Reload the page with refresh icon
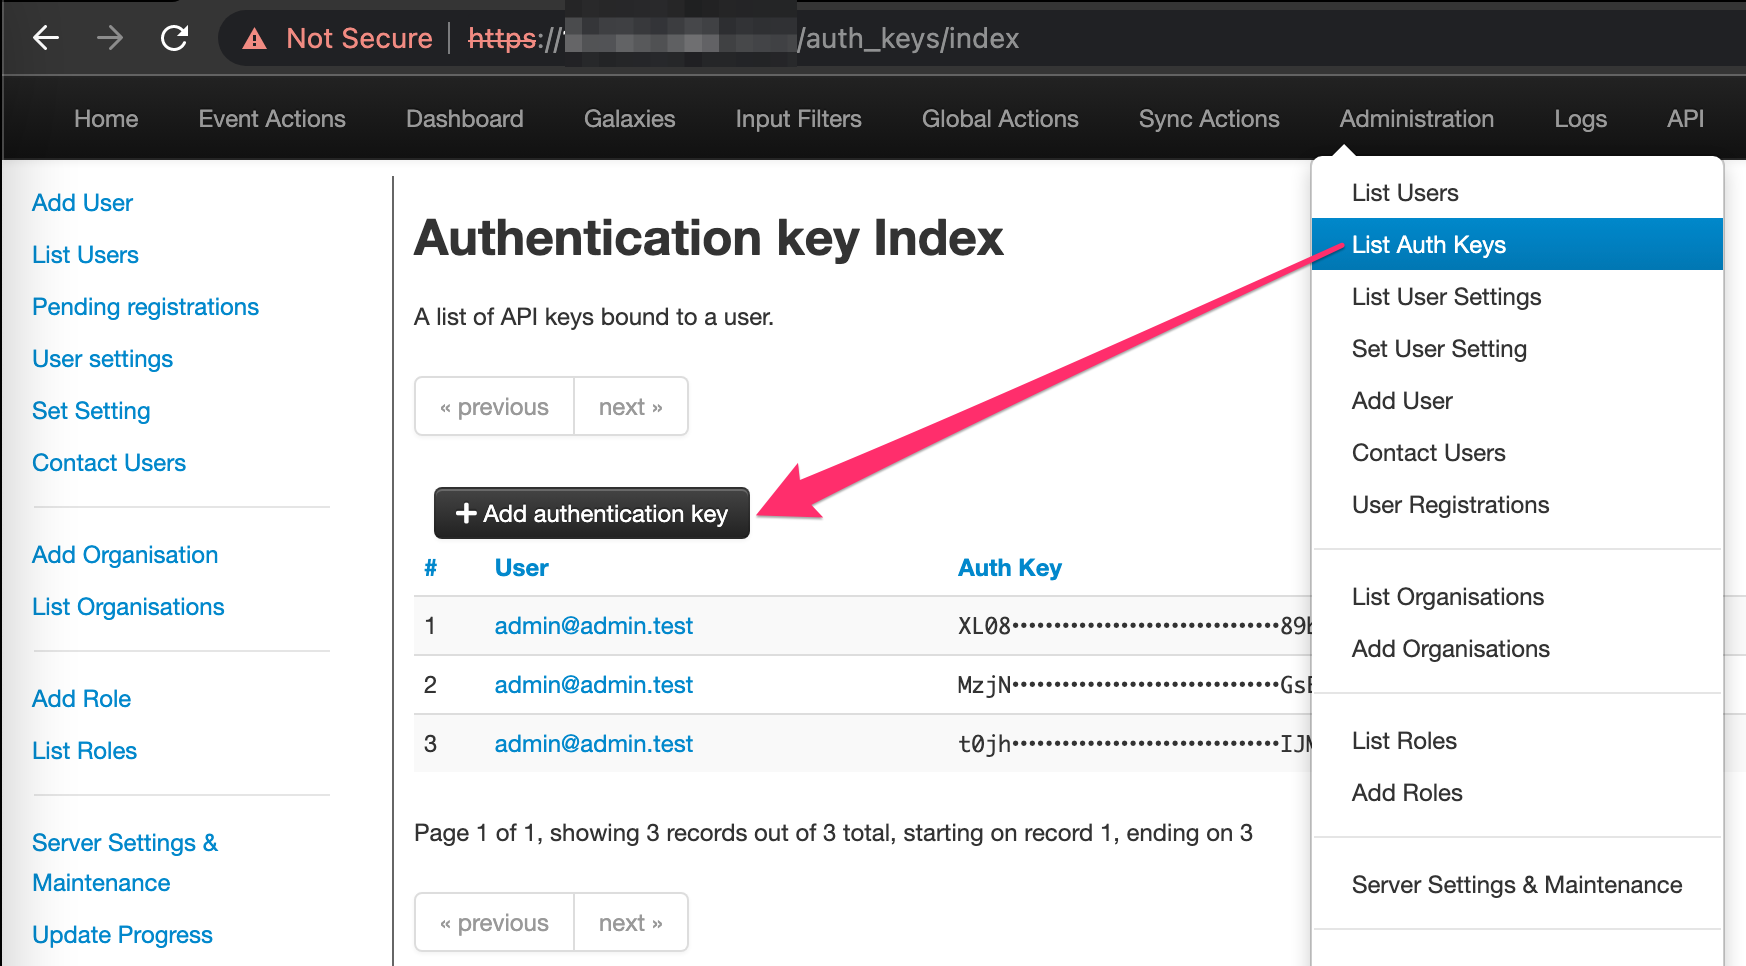This screenshot has height=966, width=1746. (175, 38)
